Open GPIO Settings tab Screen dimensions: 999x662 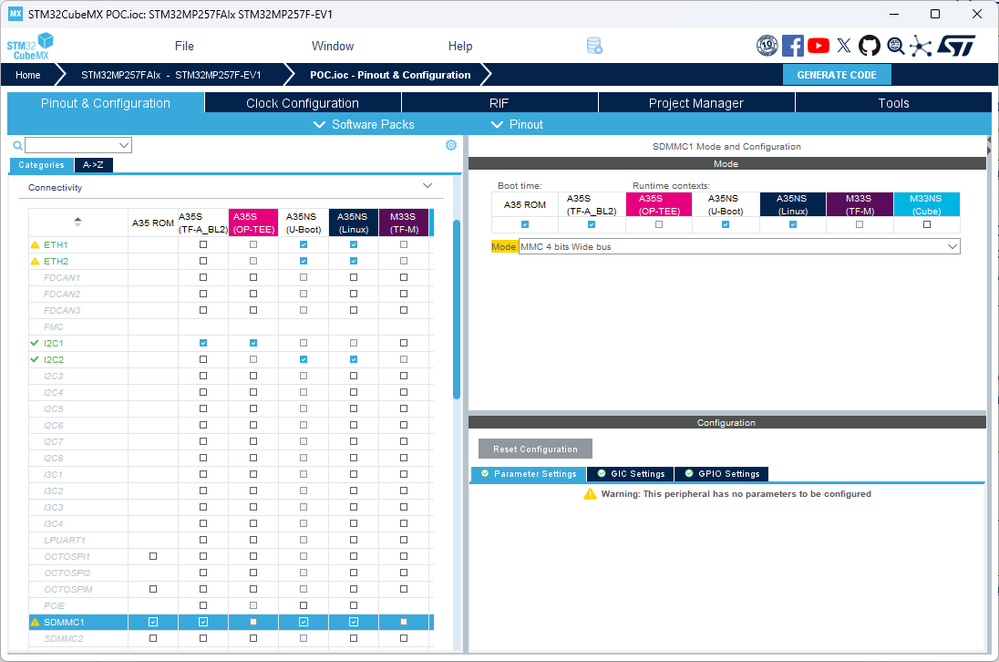(x=722, y=473)
